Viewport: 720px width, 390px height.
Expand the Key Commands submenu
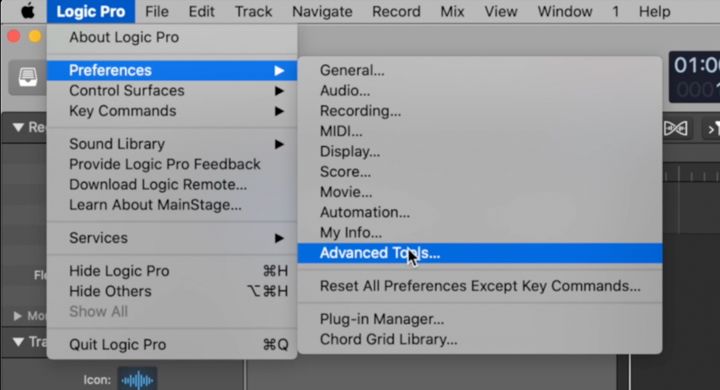[172, 111]
